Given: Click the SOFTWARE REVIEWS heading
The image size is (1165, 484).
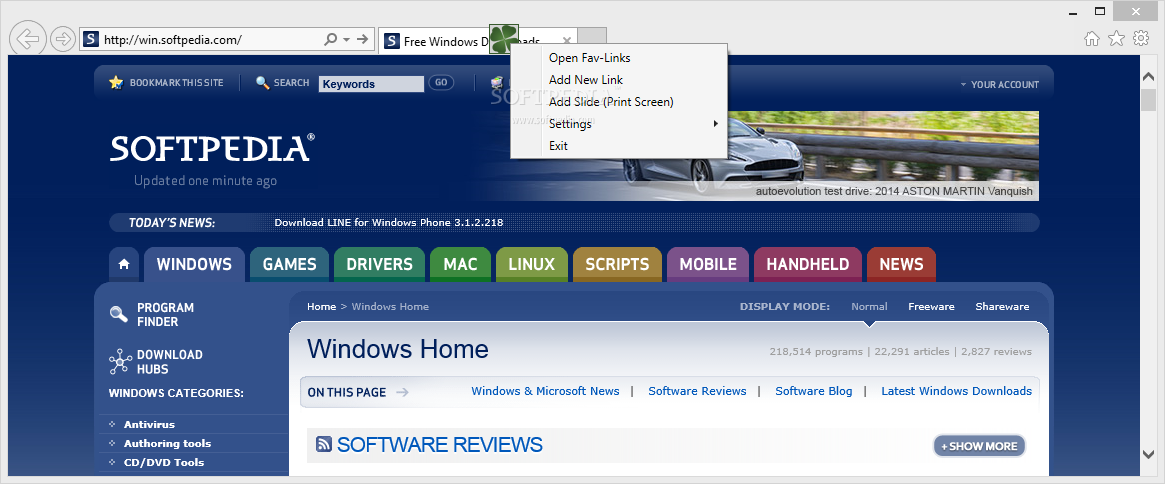Looking at the screenshot, I should click(439, 445).
